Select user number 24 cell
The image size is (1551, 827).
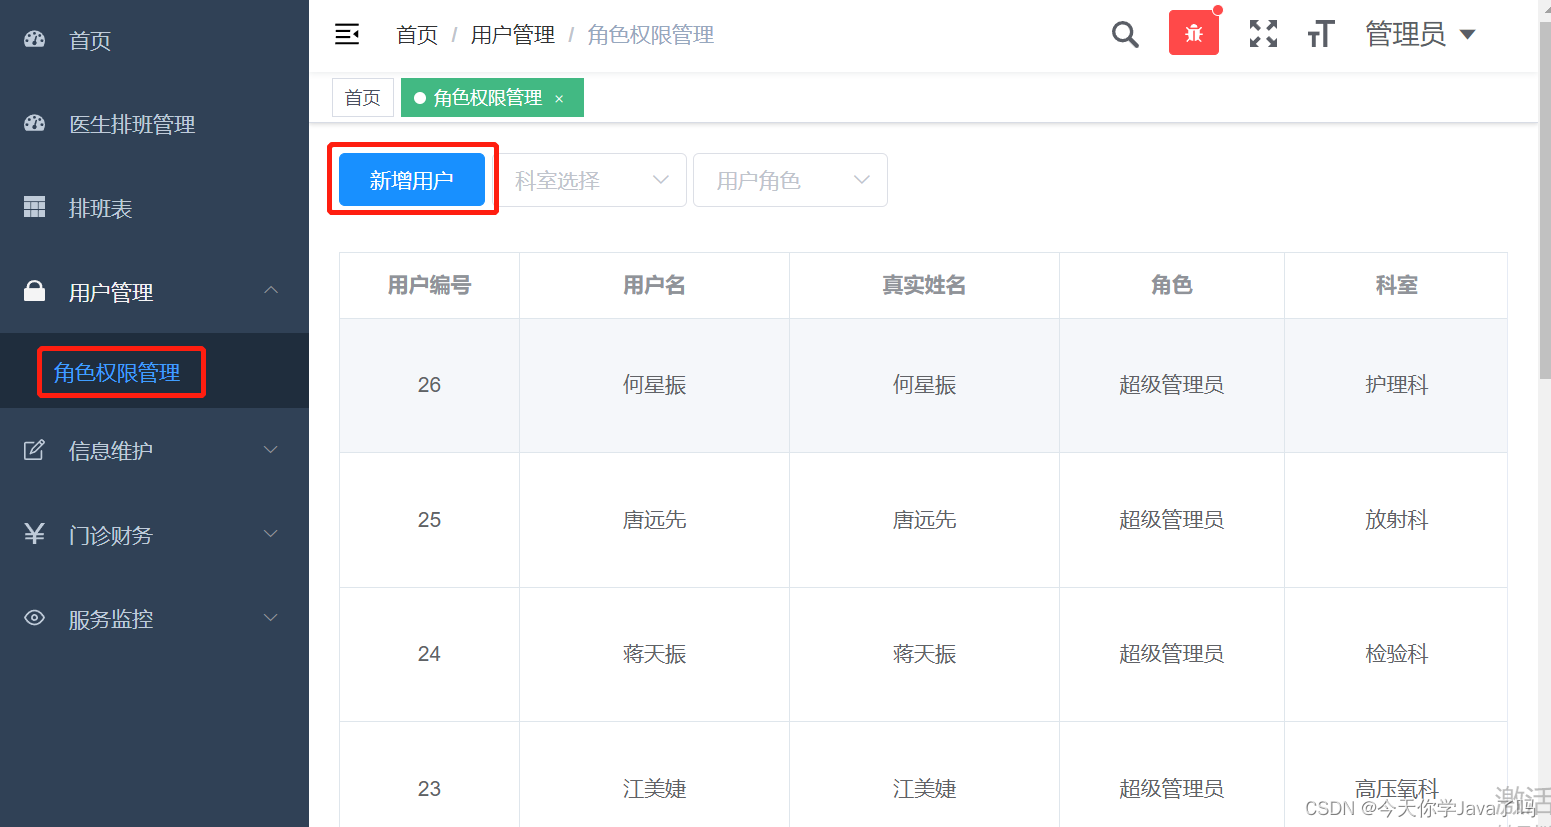430,654
